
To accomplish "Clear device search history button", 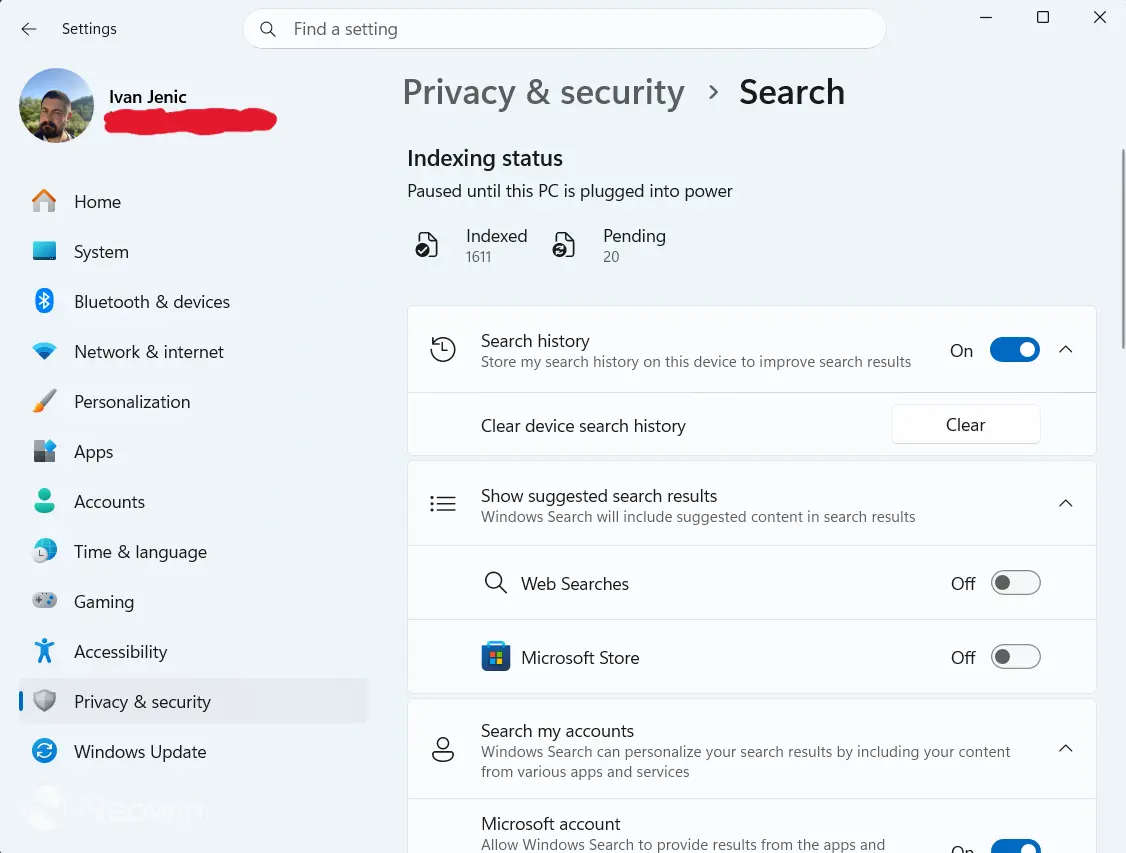I will click(x=965, y=424).
